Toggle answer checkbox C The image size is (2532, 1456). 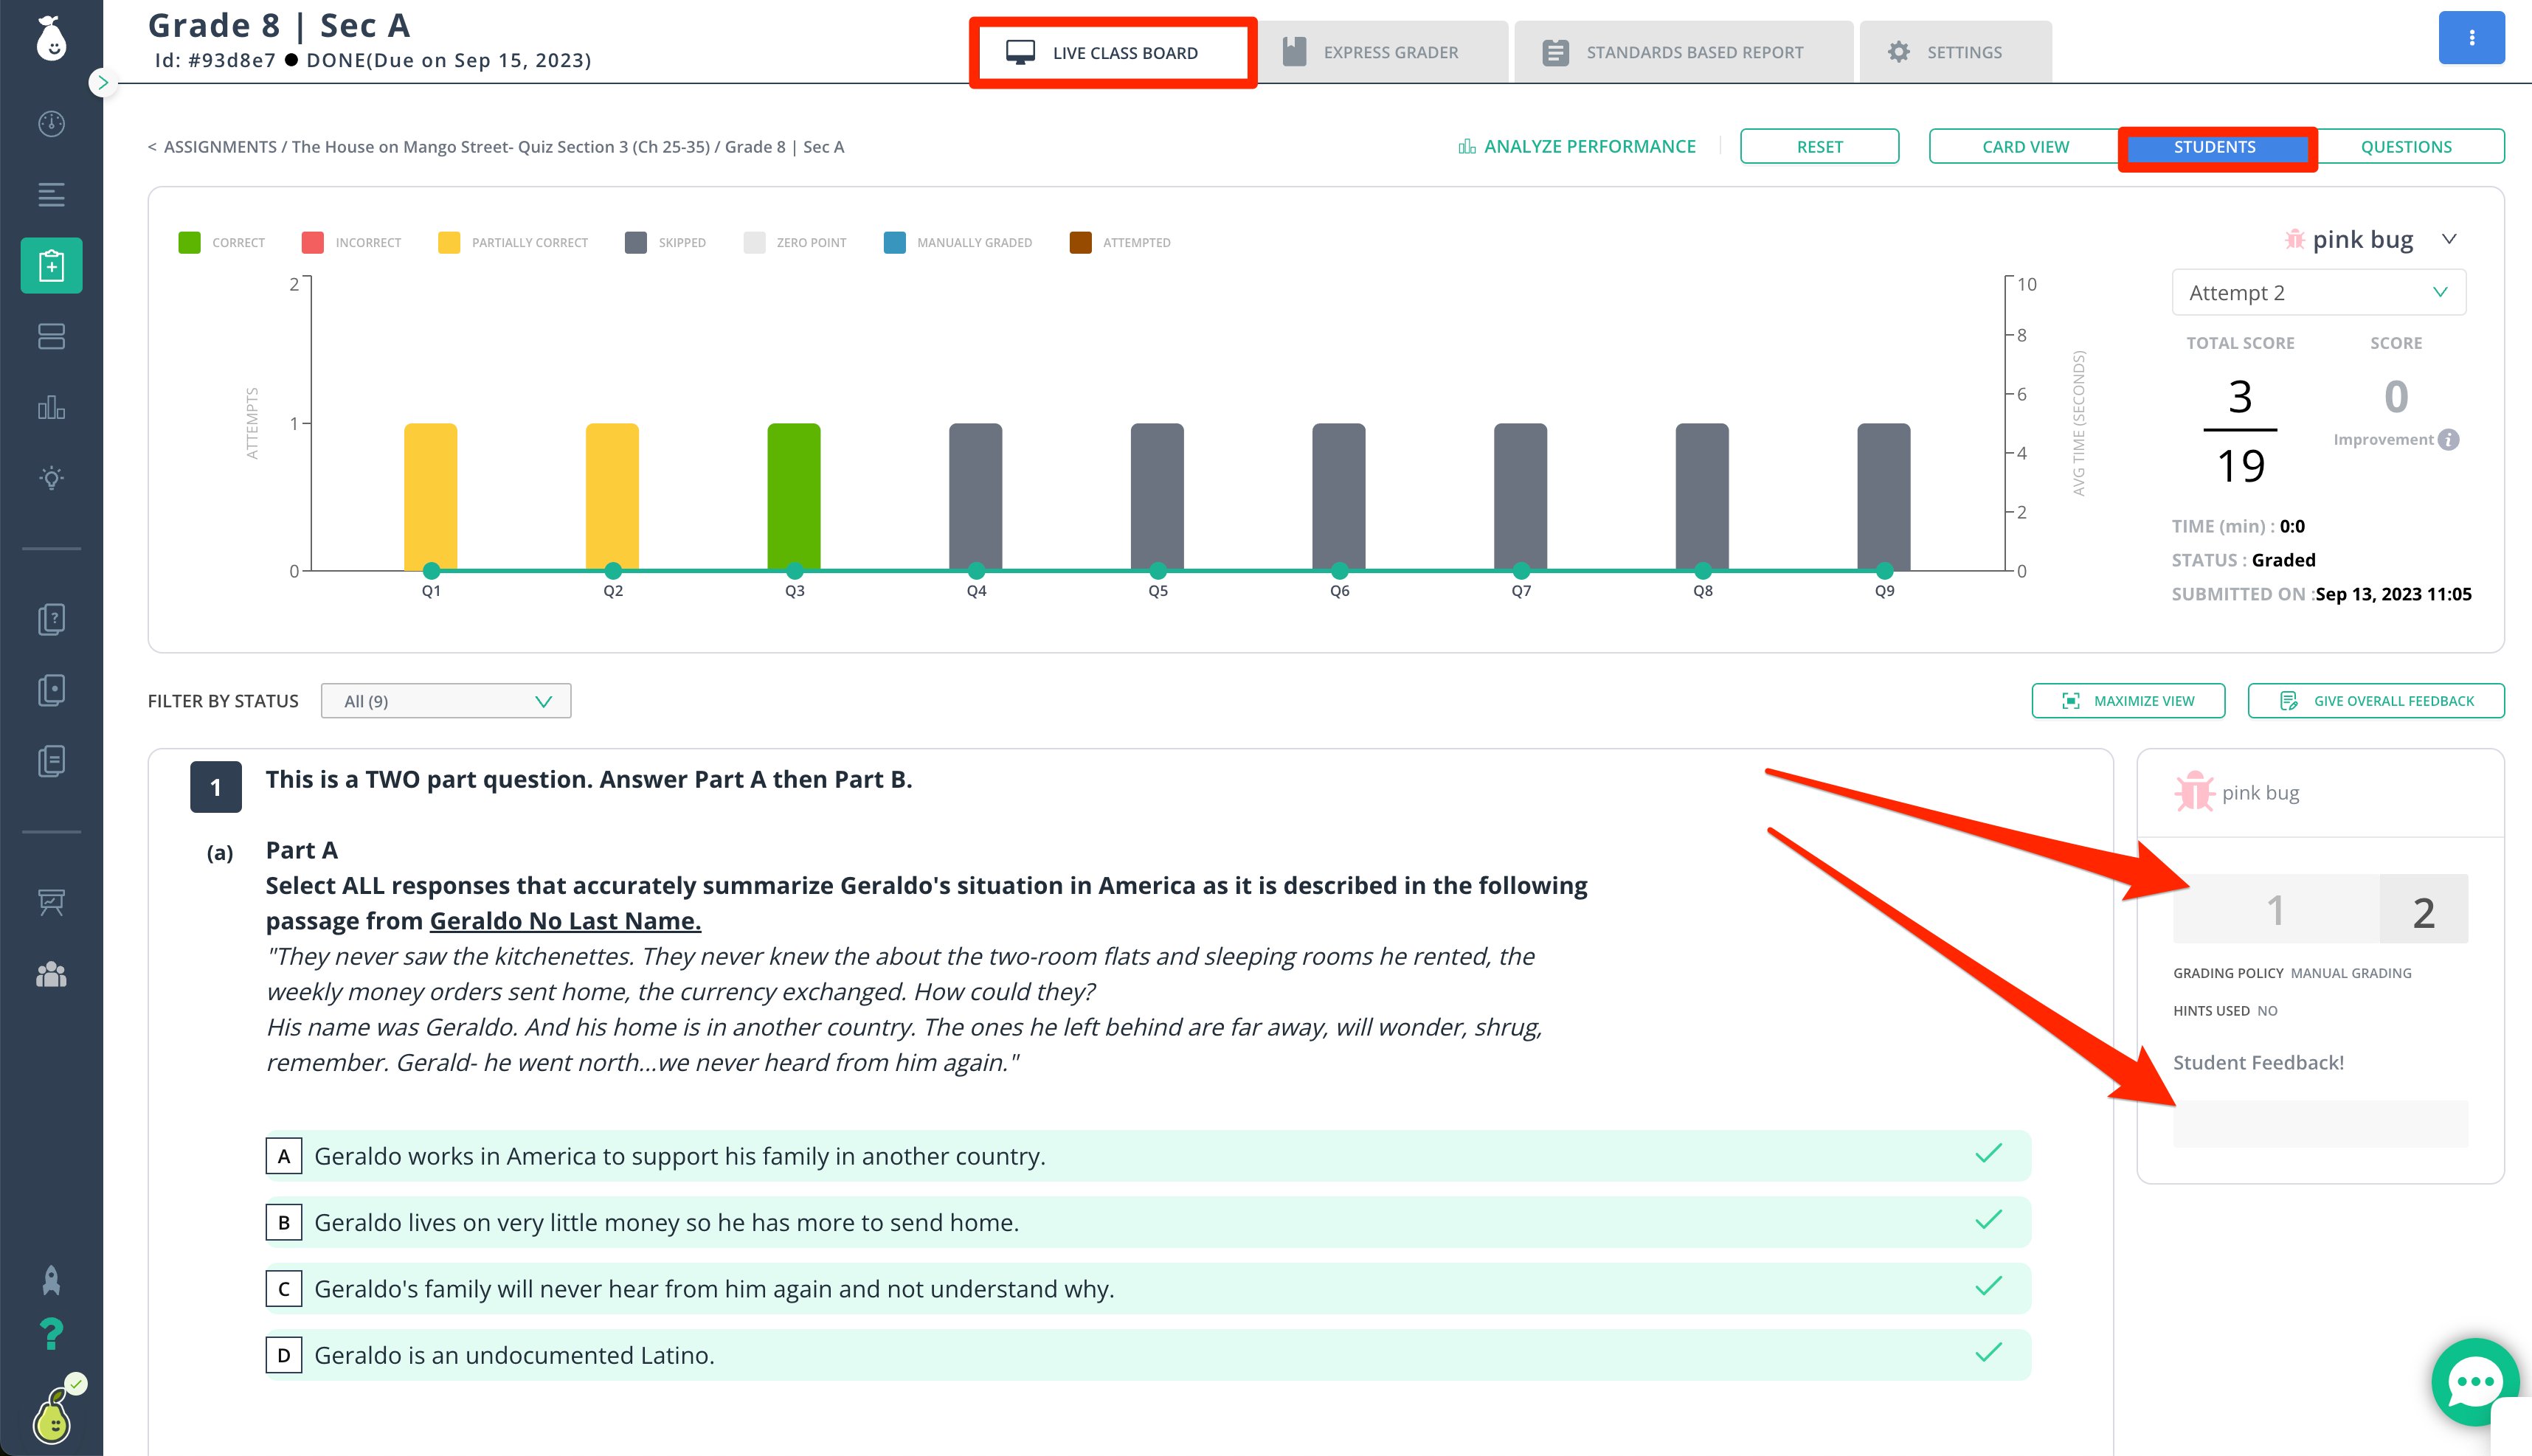[284, 1289]
